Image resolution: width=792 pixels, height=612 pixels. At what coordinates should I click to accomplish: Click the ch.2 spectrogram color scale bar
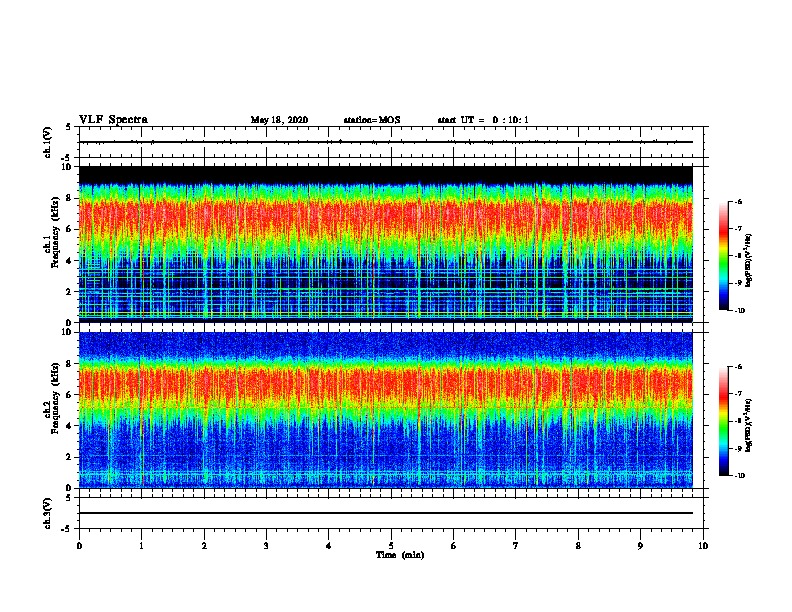pyautogui.click(x=724, y=421)
